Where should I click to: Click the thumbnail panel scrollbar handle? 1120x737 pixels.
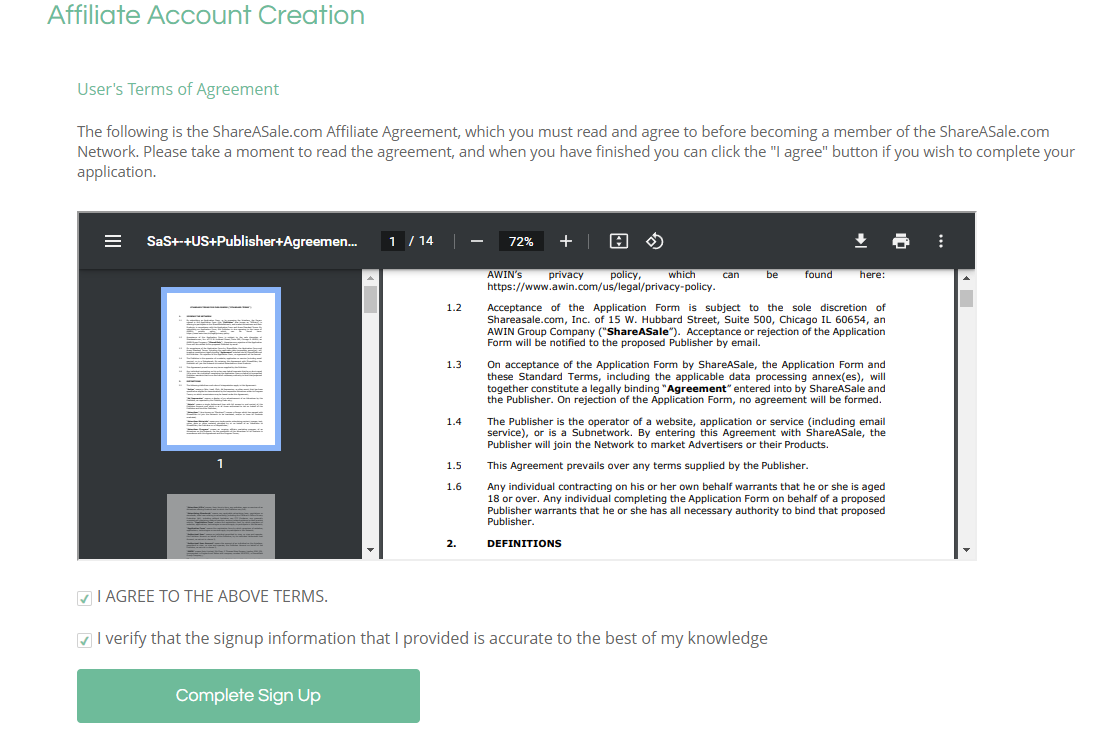[370, 299]
